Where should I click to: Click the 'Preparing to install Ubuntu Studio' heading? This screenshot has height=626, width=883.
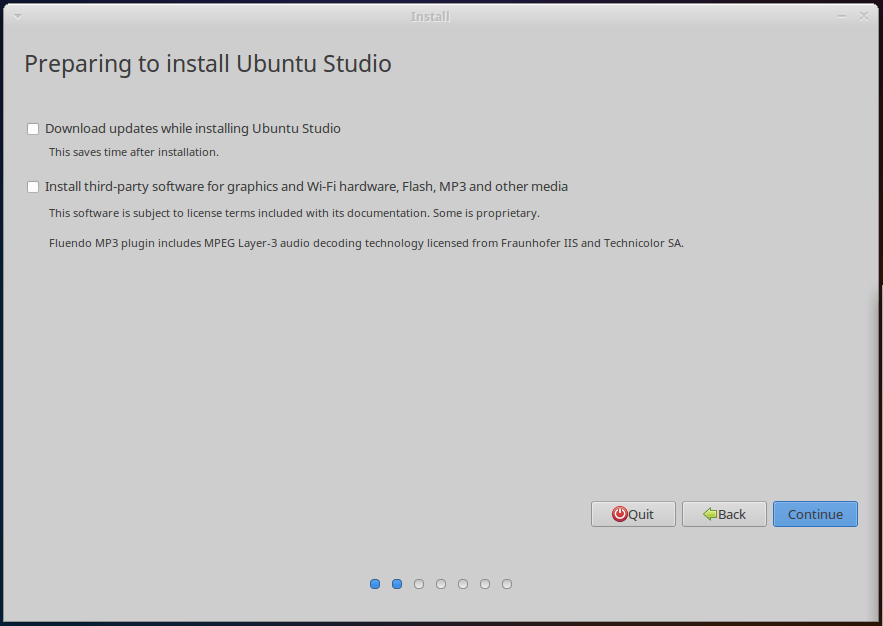tap(208, 64)
